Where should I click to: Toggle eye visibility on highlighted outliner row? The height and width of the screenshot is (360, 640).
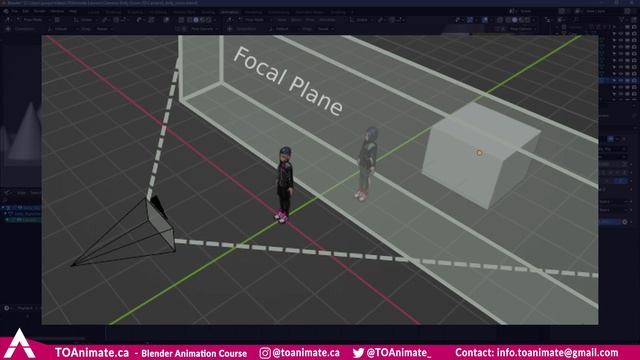[x=621, y=81]
